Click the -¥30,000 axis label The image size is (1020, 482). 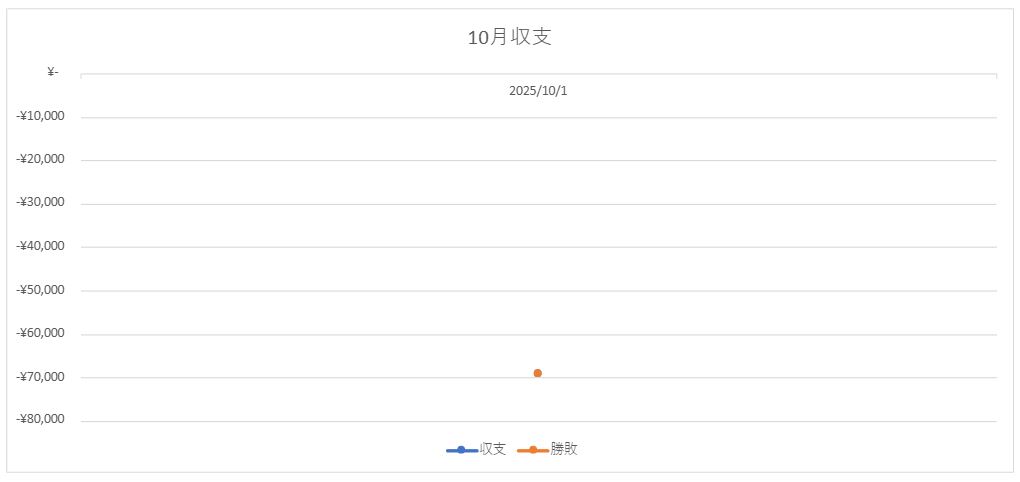41,202
